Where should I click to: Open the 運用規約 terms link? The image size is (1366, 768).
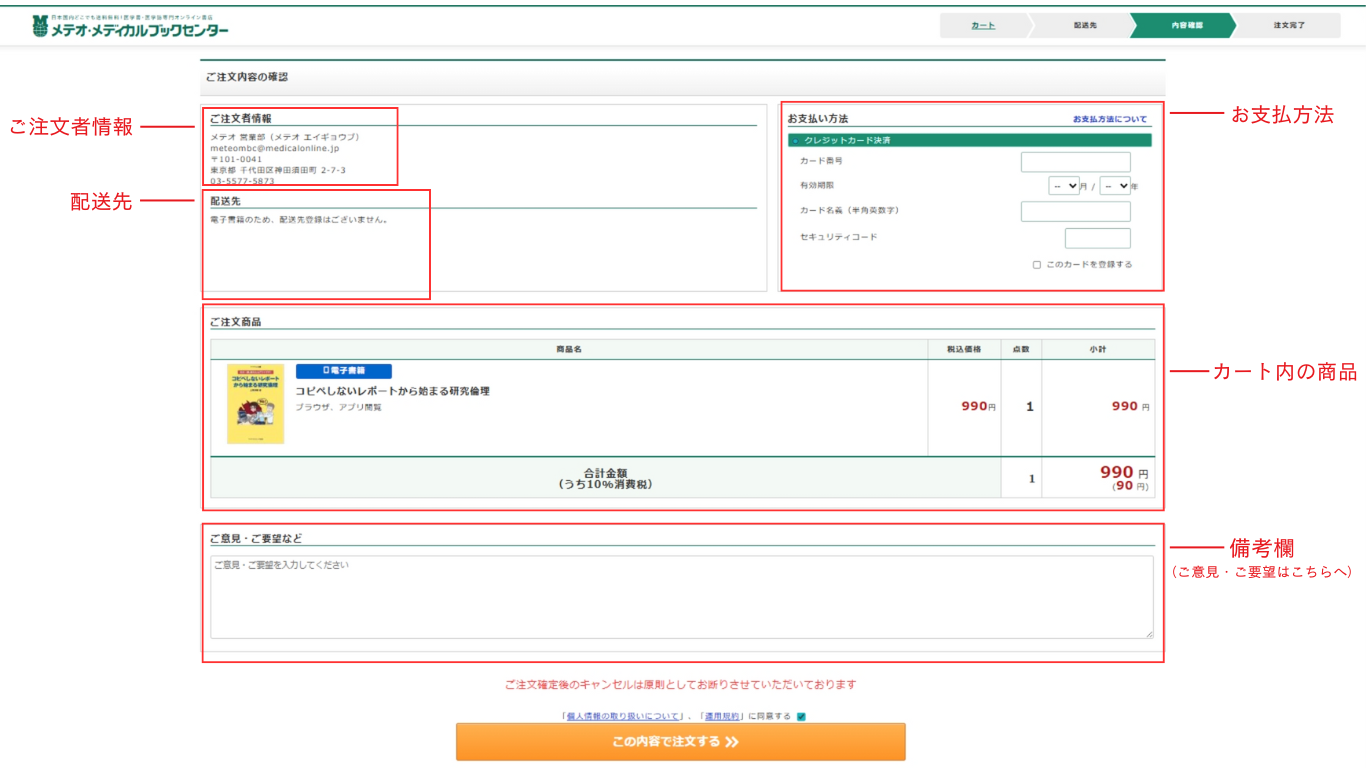tap(721, 716)
